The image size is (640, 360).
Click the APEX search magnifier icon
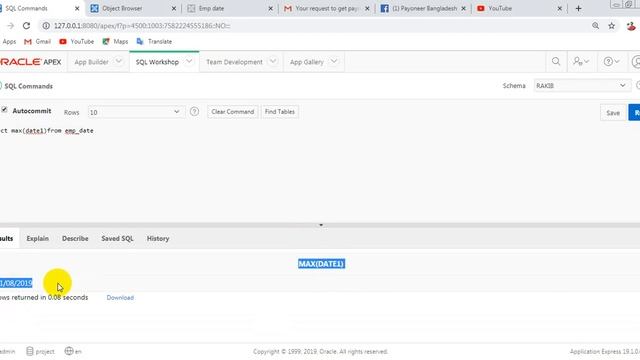pyautogui.click(x=556, y=62)
